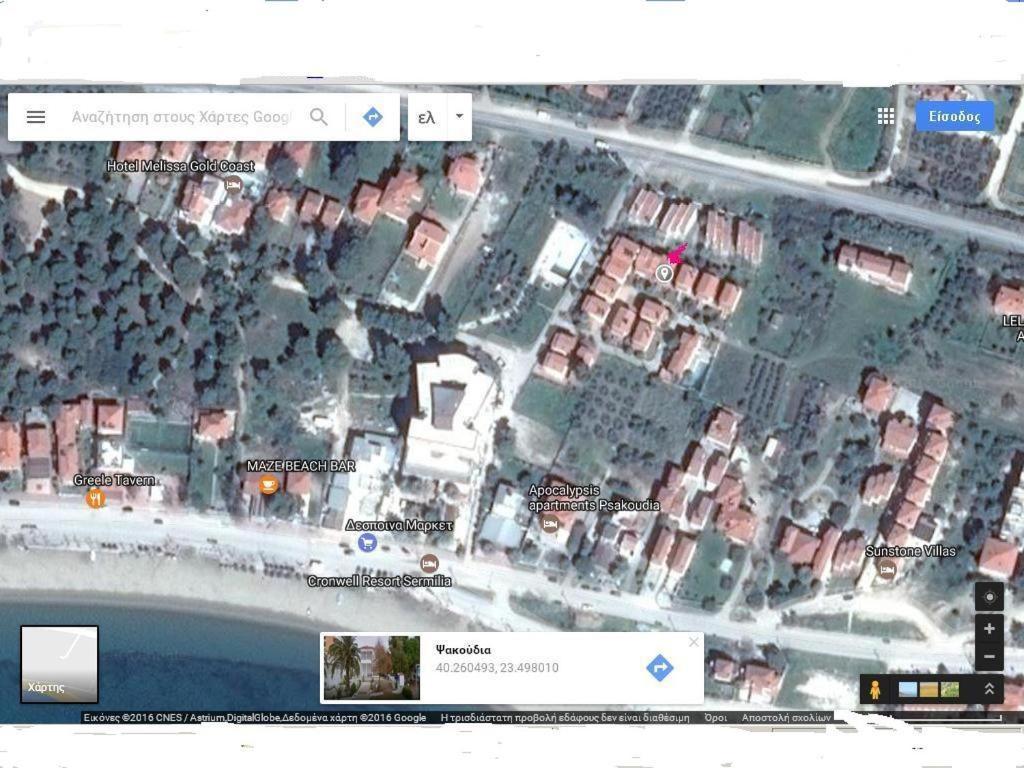Click Αποστολή σχολίων feedback link

pos(786,718)
